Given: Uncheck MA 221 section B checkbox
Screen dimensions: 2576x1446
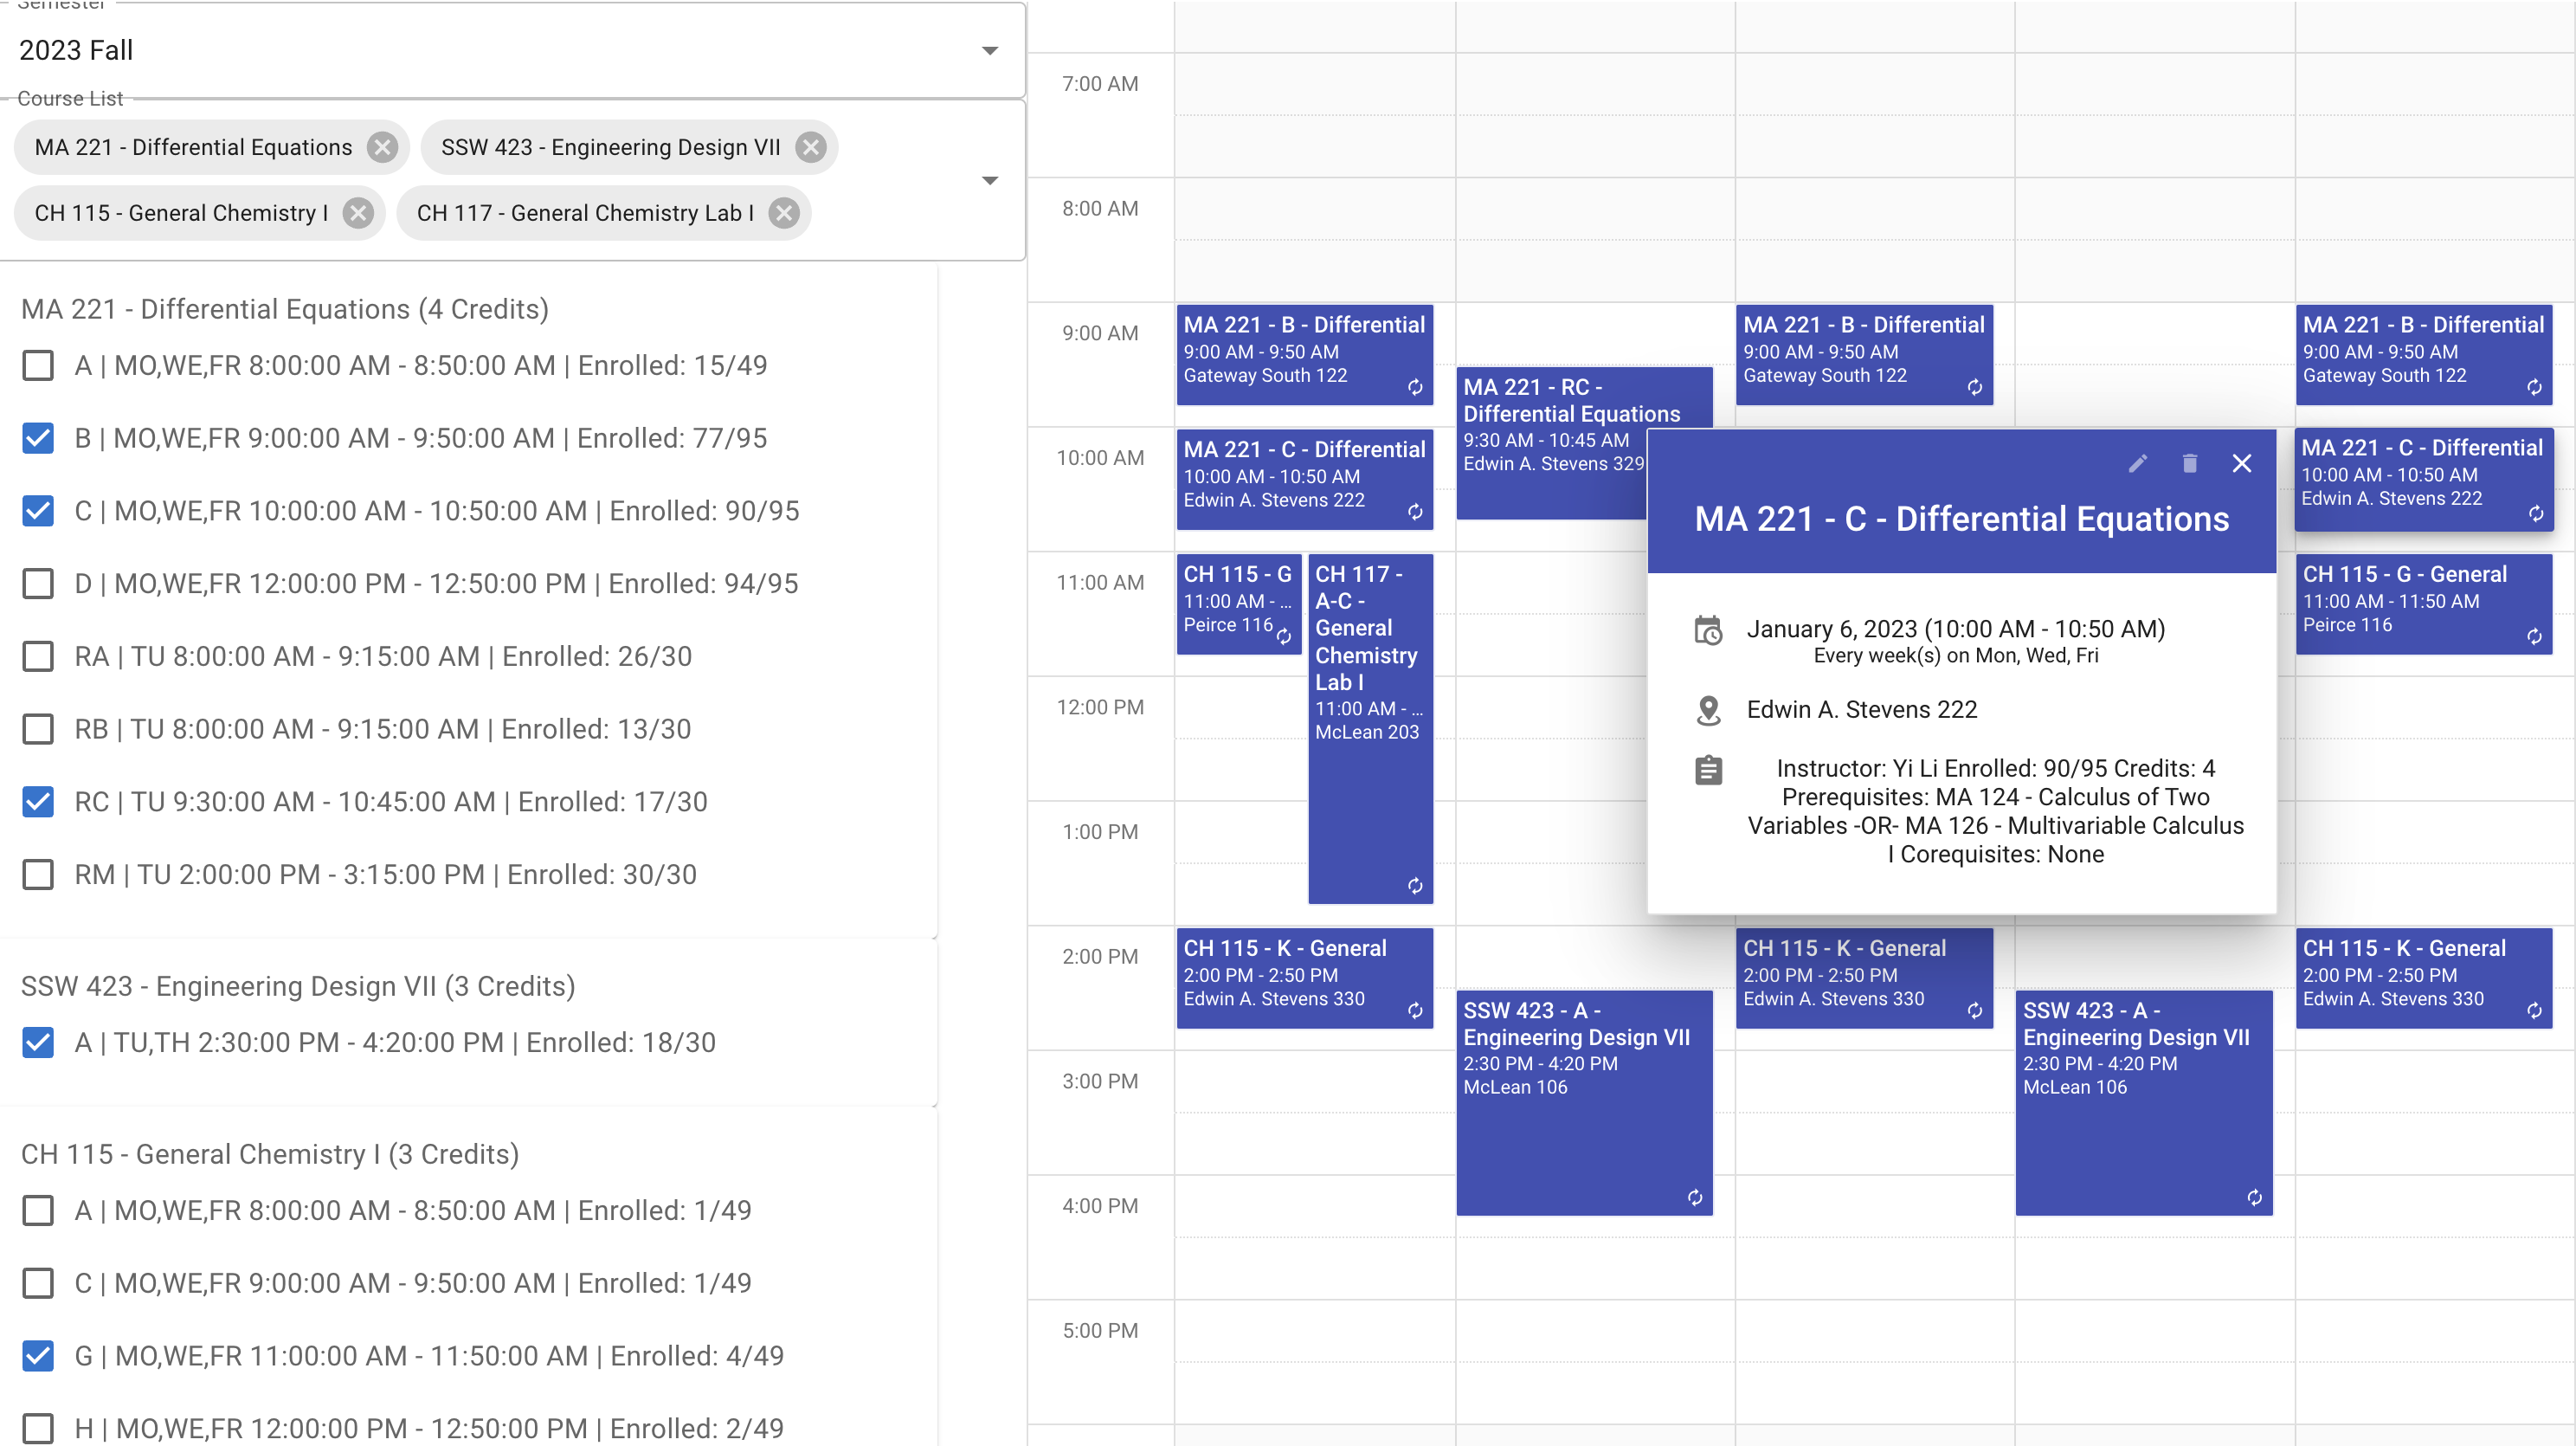Looking at the screenshot, I should (38, 439).
